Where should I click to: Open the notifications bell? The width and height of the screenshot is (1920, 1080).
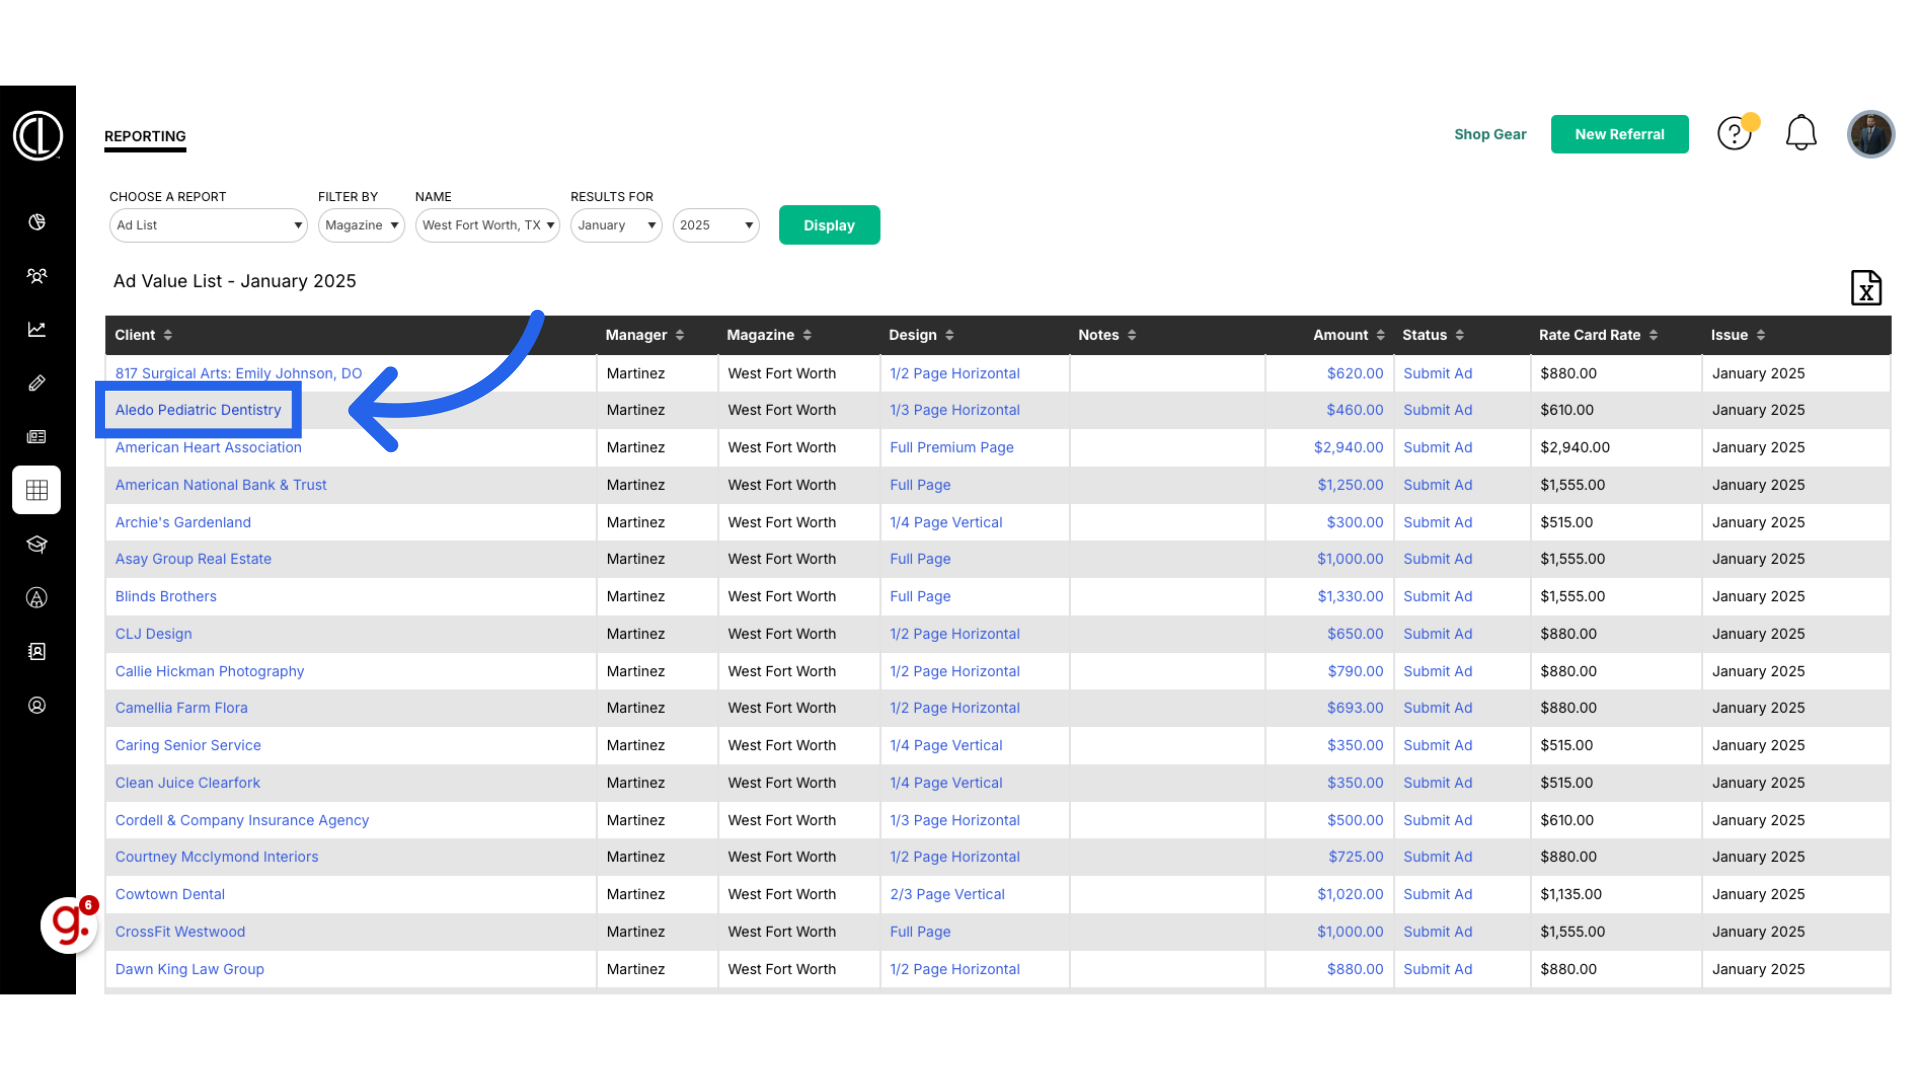tap(1801, 133)
